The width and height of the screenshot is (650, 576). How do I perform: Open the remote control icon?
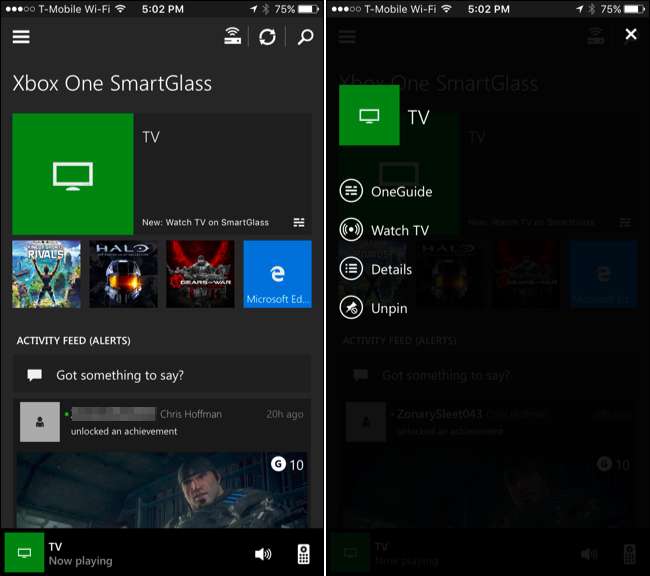point(303,553)
